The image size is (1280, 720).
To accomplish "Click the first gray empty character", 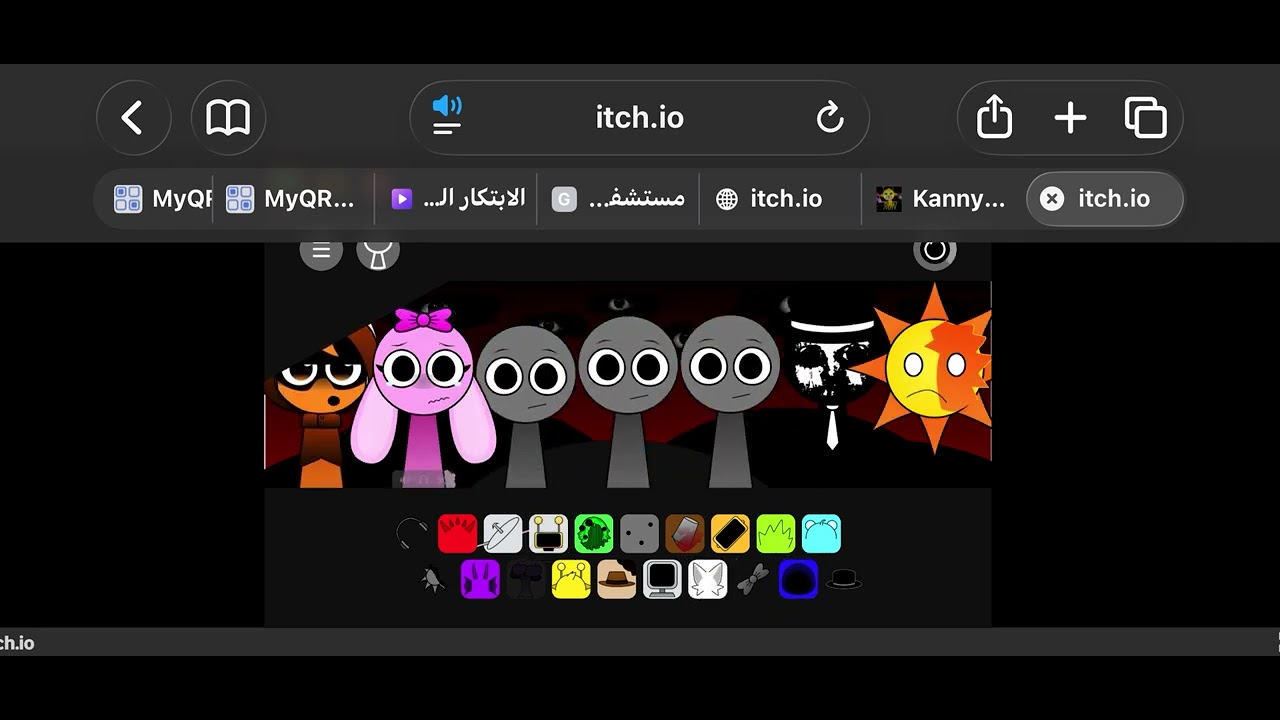I will pos(525,406).
